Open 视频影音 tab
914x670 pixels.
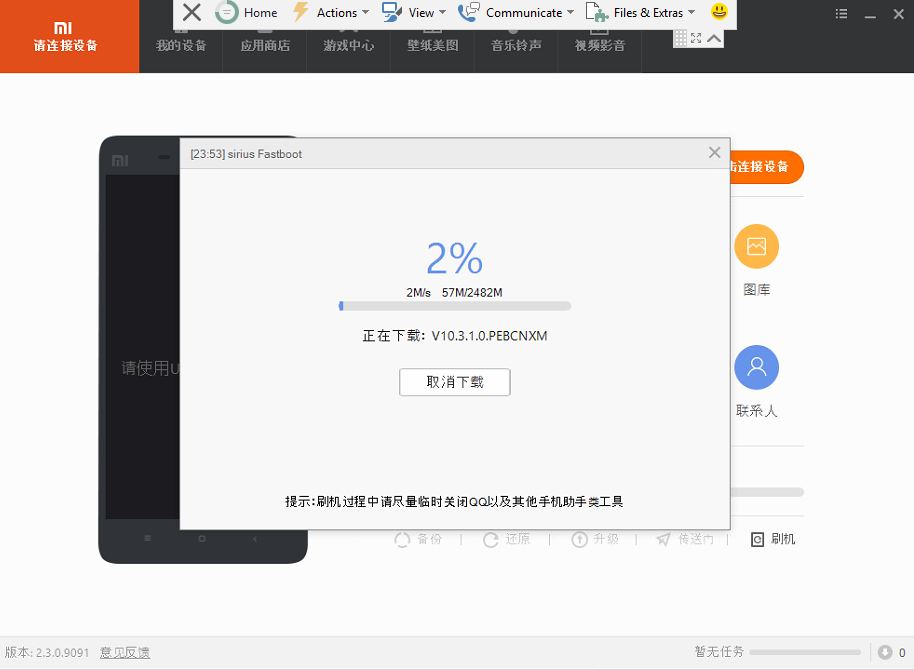tap(600, 45)
